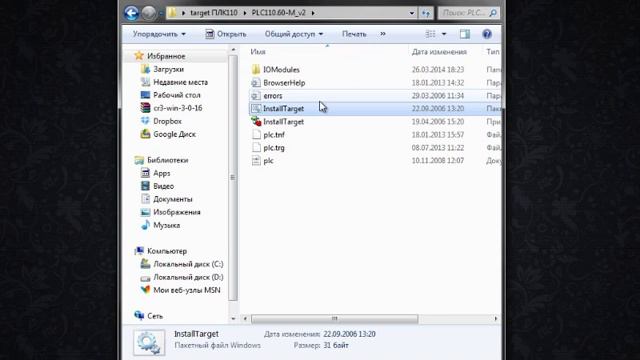The image size is (640, 360).
Task: Select the BrowserHelp file
Action: 284,82
